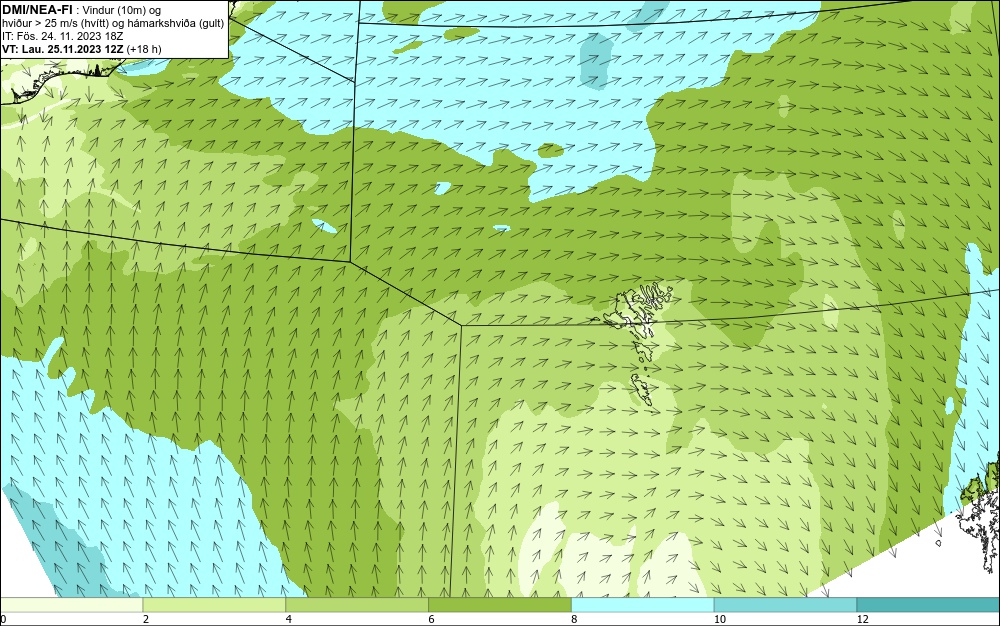Click the '8' colorbar label

click(575, 619)
